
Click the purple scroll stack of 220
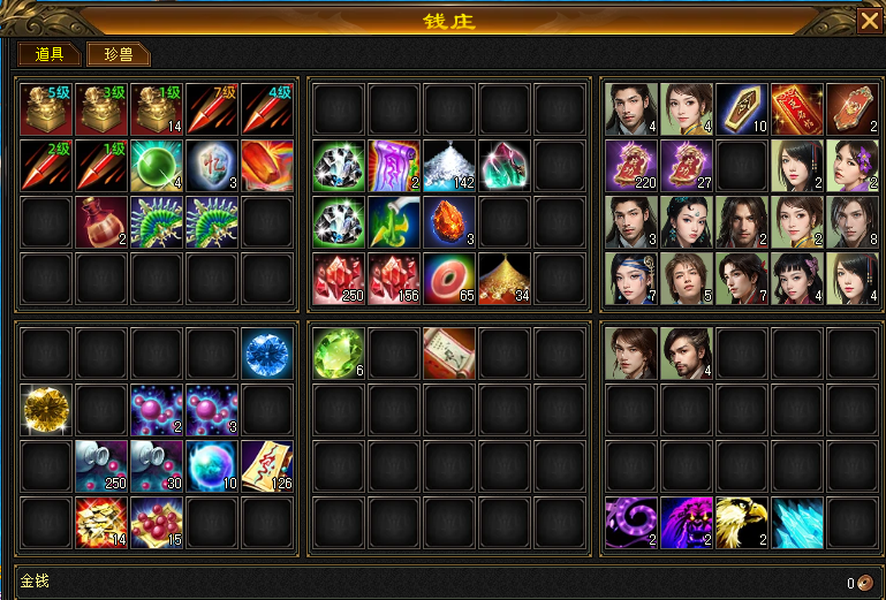pyautogui.click(x=631, y=166)
